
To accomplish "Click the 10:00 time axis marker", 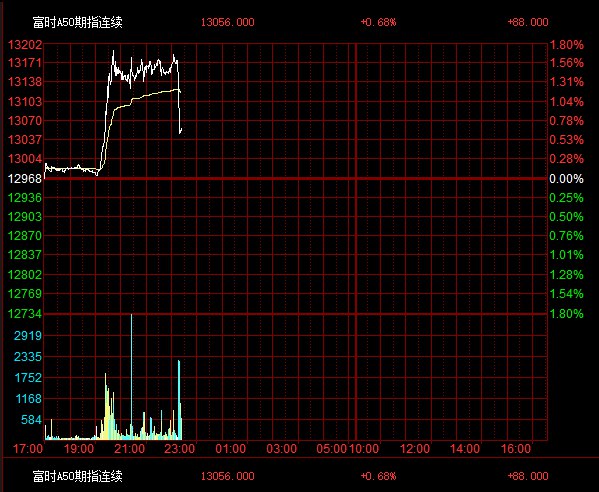I will click(x=364, y=448).
